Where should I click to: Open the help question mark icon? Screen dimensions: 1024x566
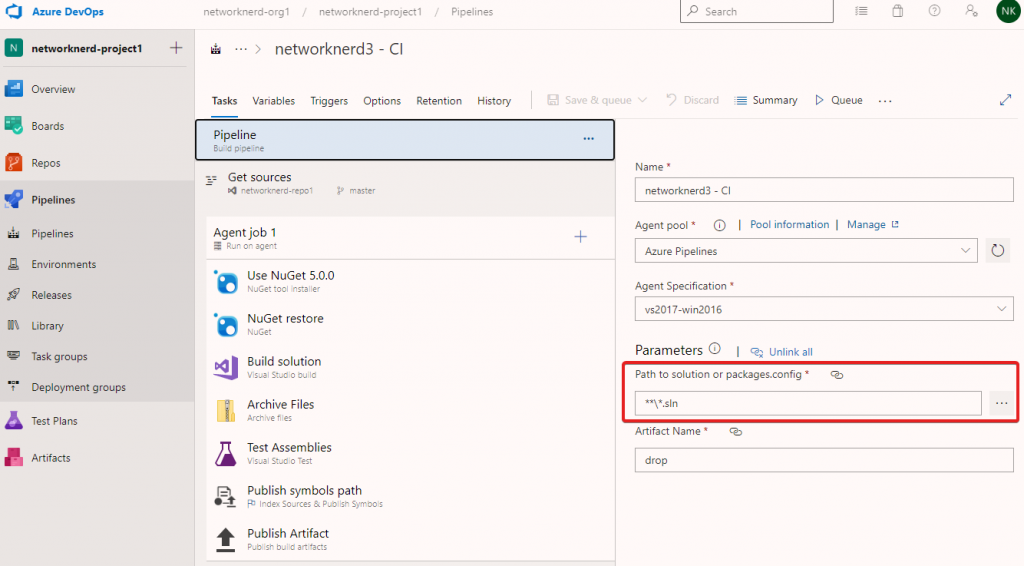click(x=935, y=11)
